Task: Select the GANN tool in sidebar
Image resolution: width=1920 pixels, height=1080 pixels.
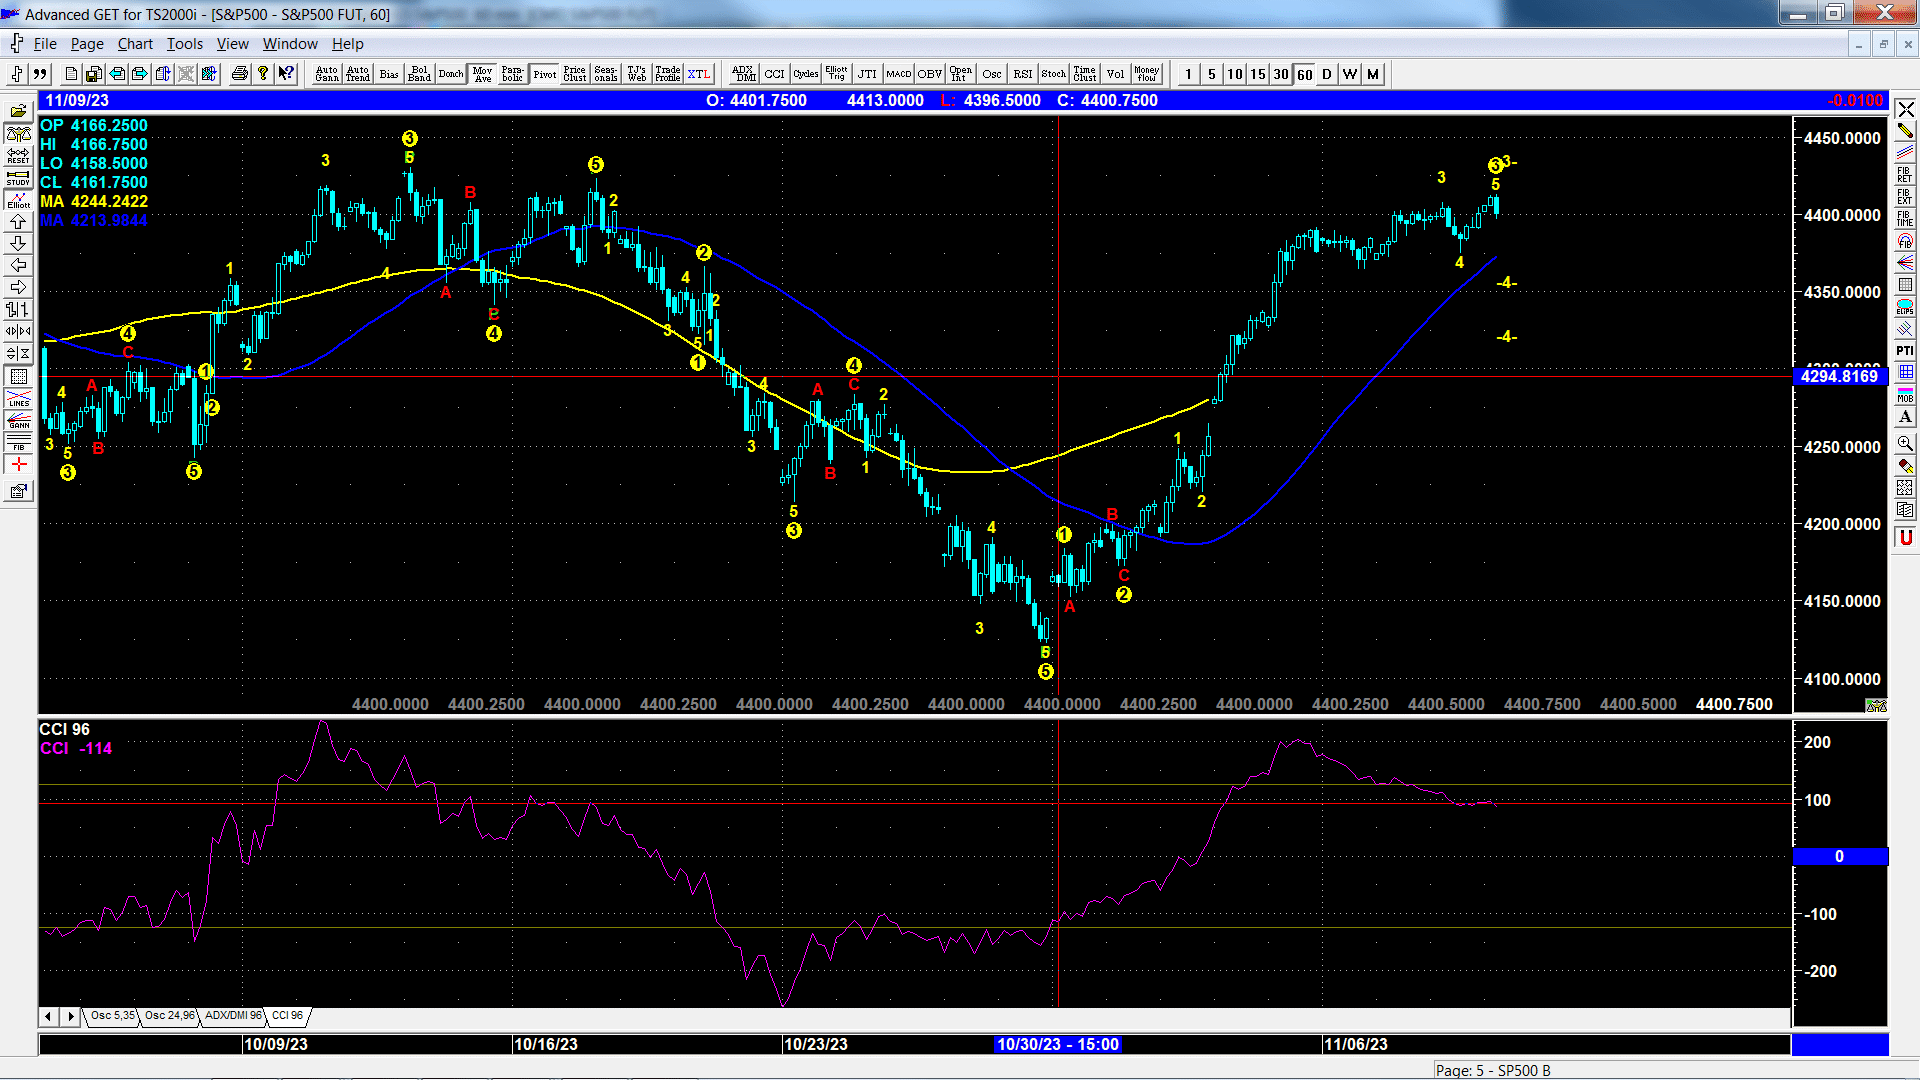Action: (18, 419)
